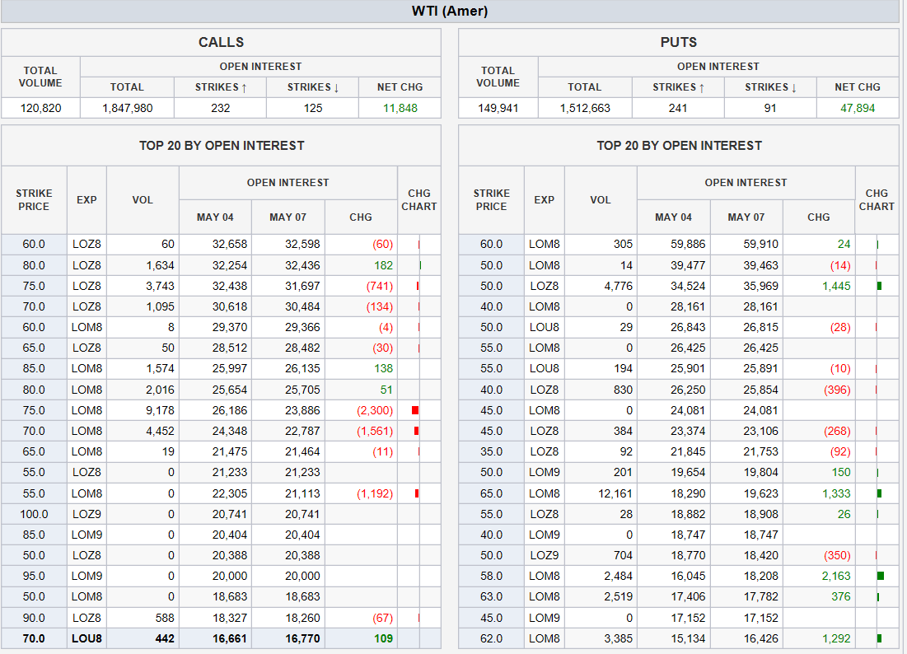Click red change bar for 75.0 LOM8 call
This screenshot has height=654, width=907.
click(415, 410)
